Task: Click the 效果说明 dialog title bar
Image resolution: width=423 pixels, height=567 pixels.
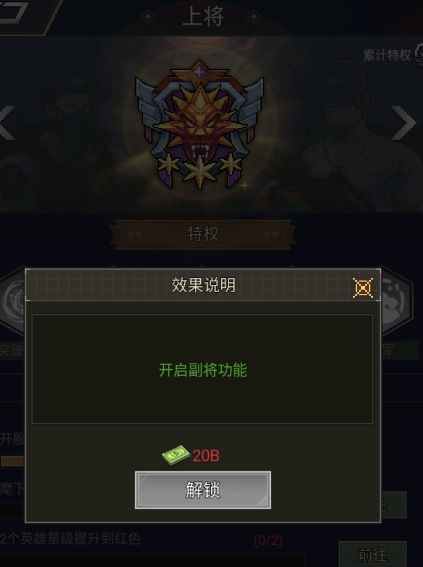Action: (203, 285)
